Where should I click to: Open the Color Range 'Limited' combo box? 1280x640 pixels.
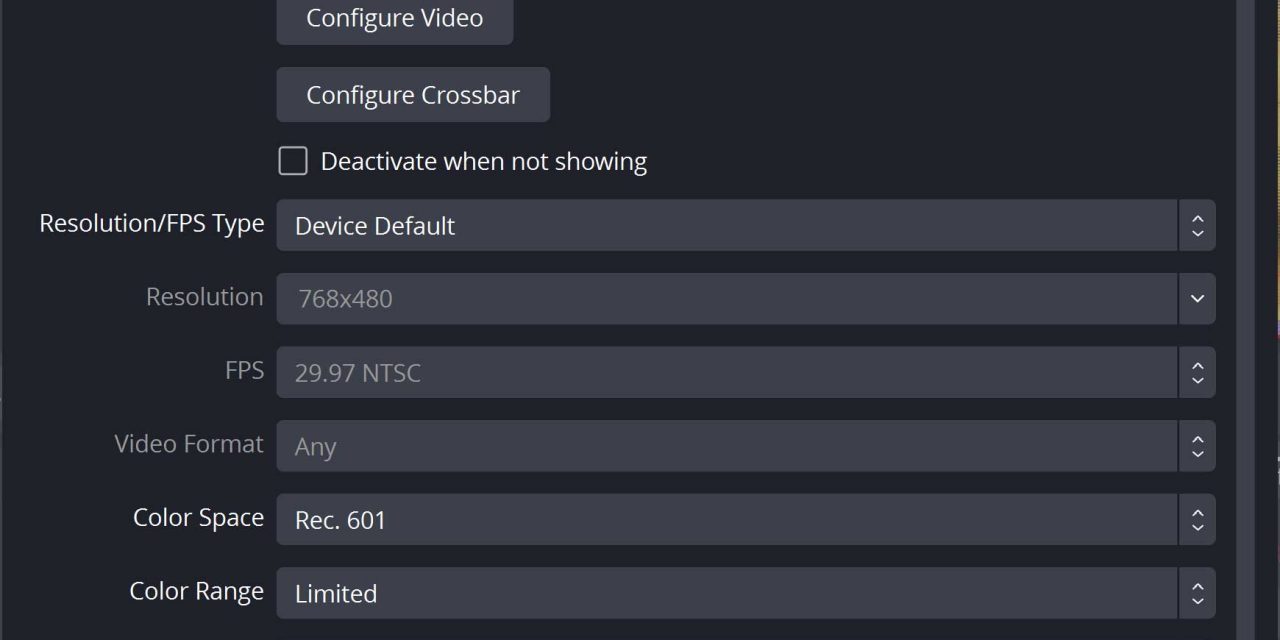coord(726,593)
